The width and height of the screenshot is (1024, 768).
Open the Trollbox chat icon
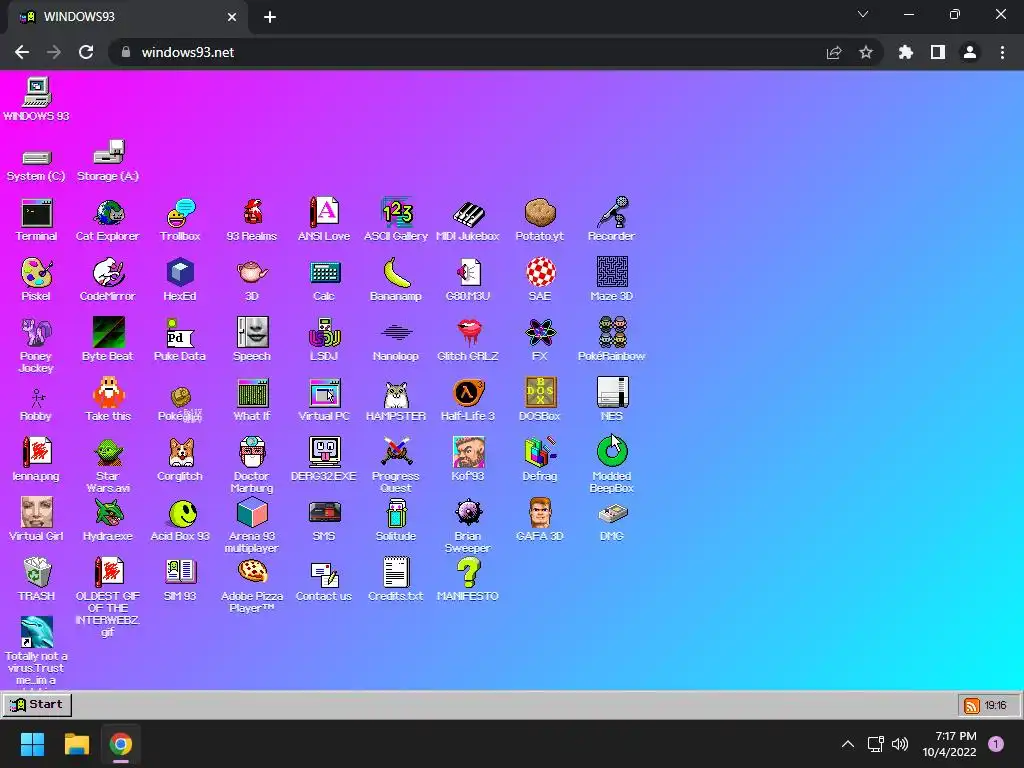(180, 214)
